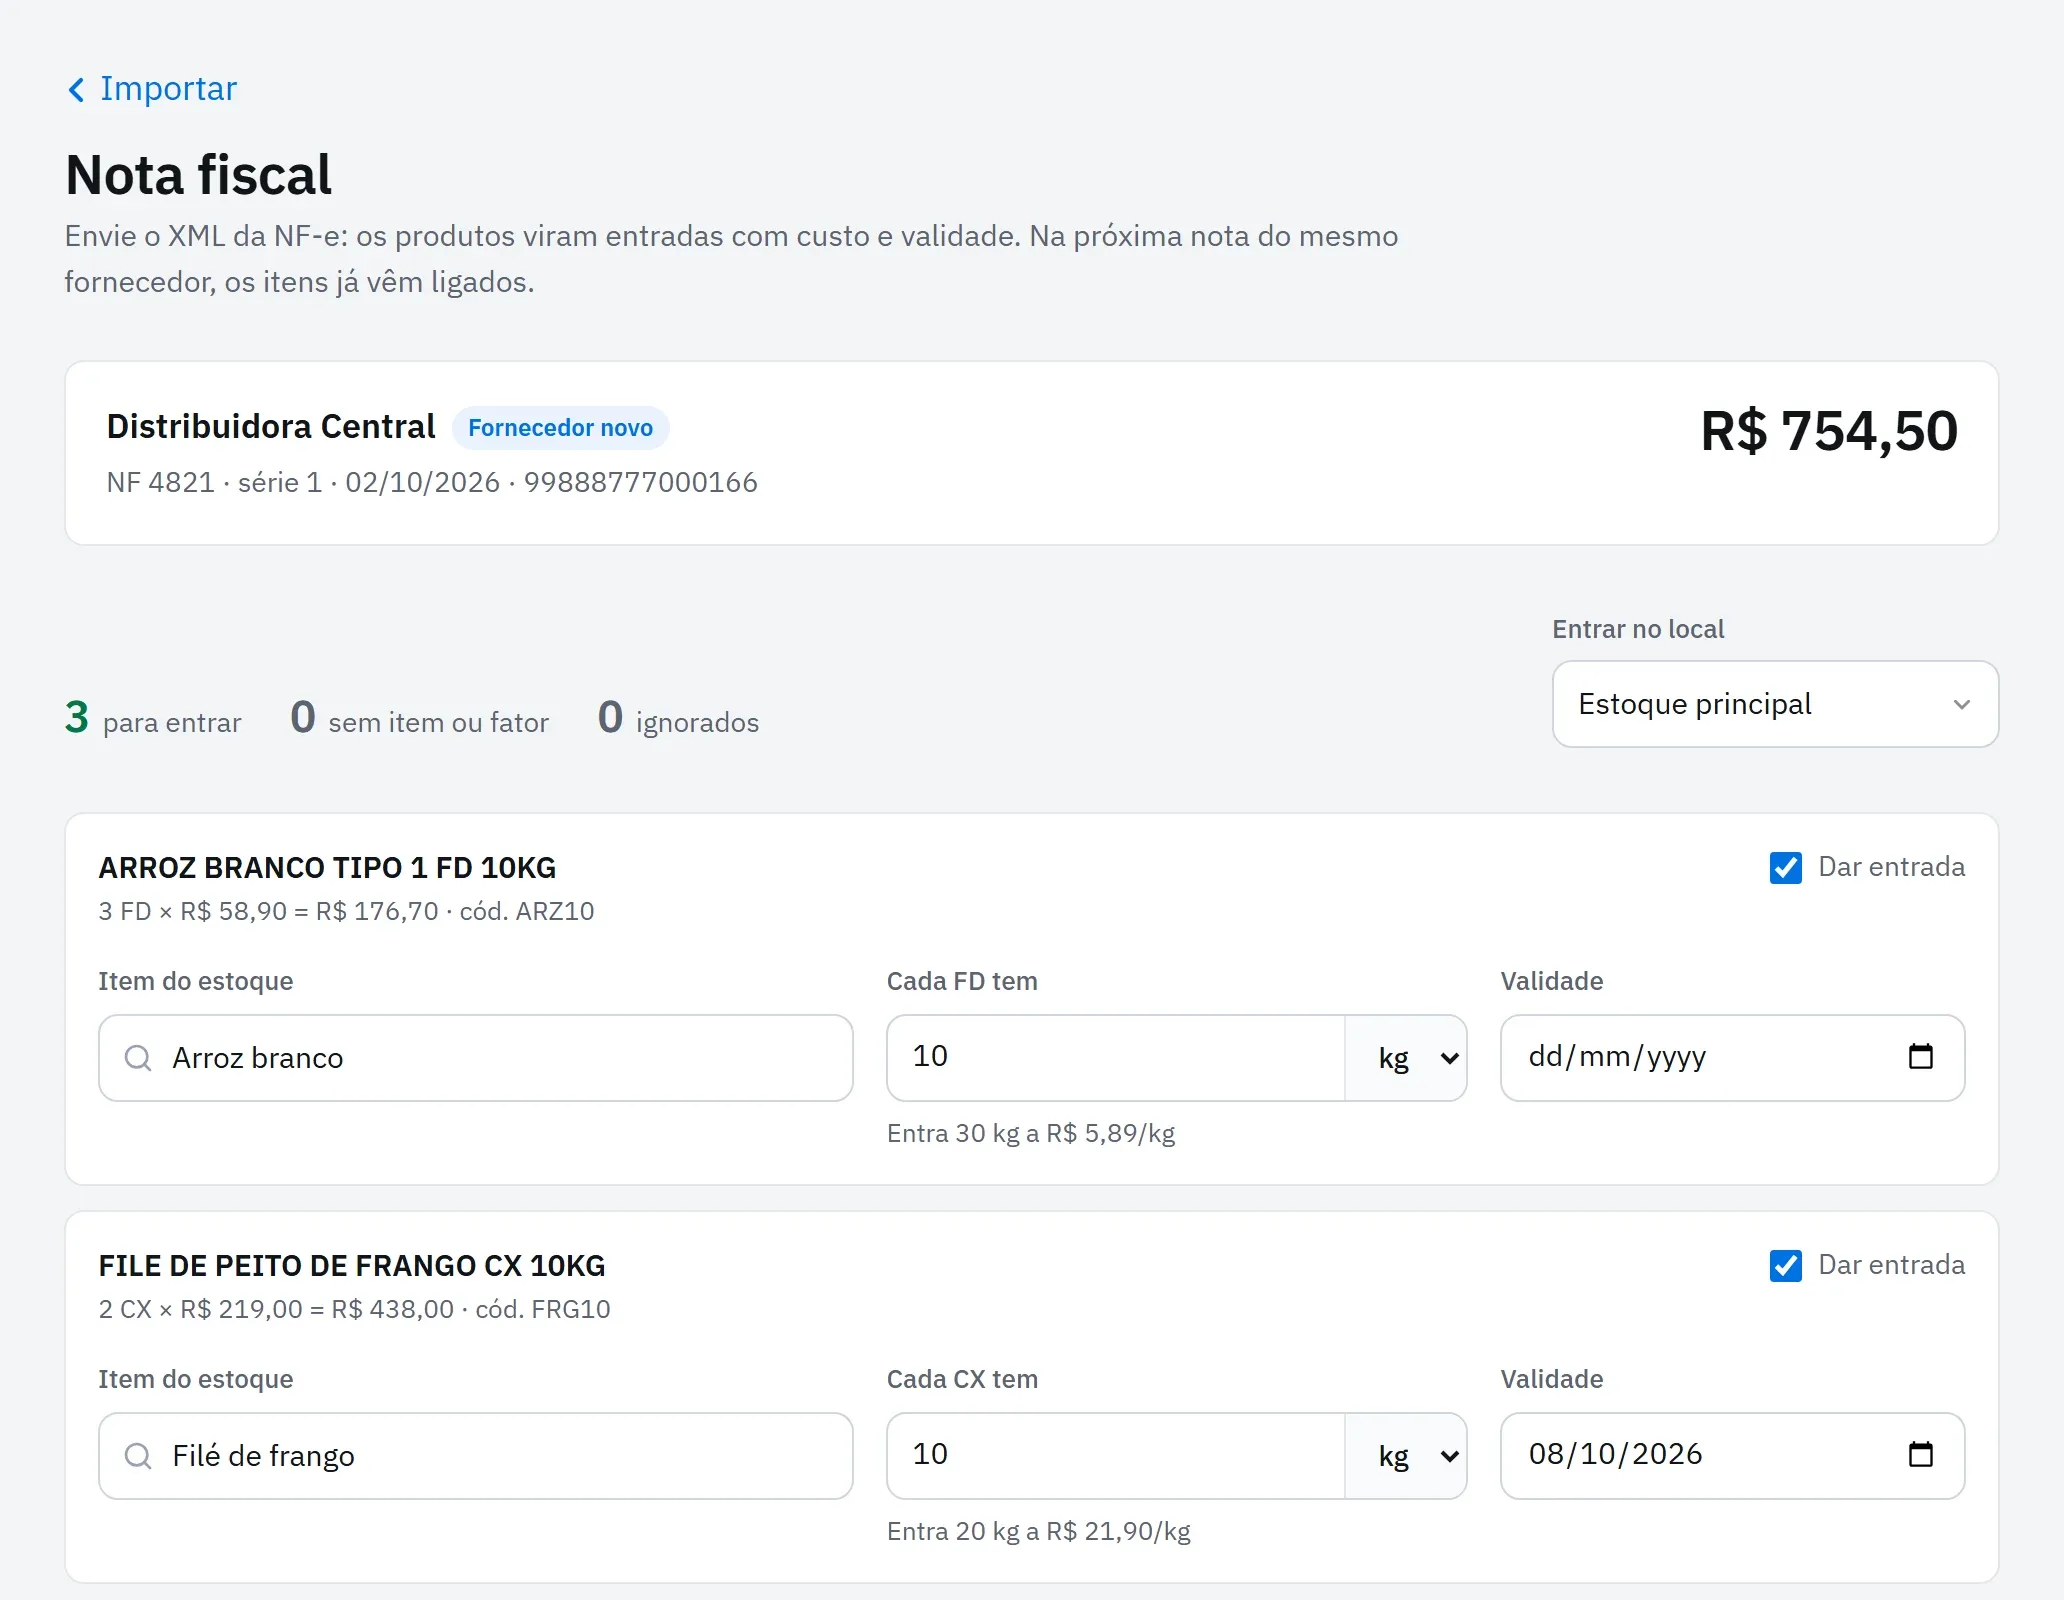
Task: Click the '2 CX × R$ 219,00' price line
Action: tap(354, 1310)
